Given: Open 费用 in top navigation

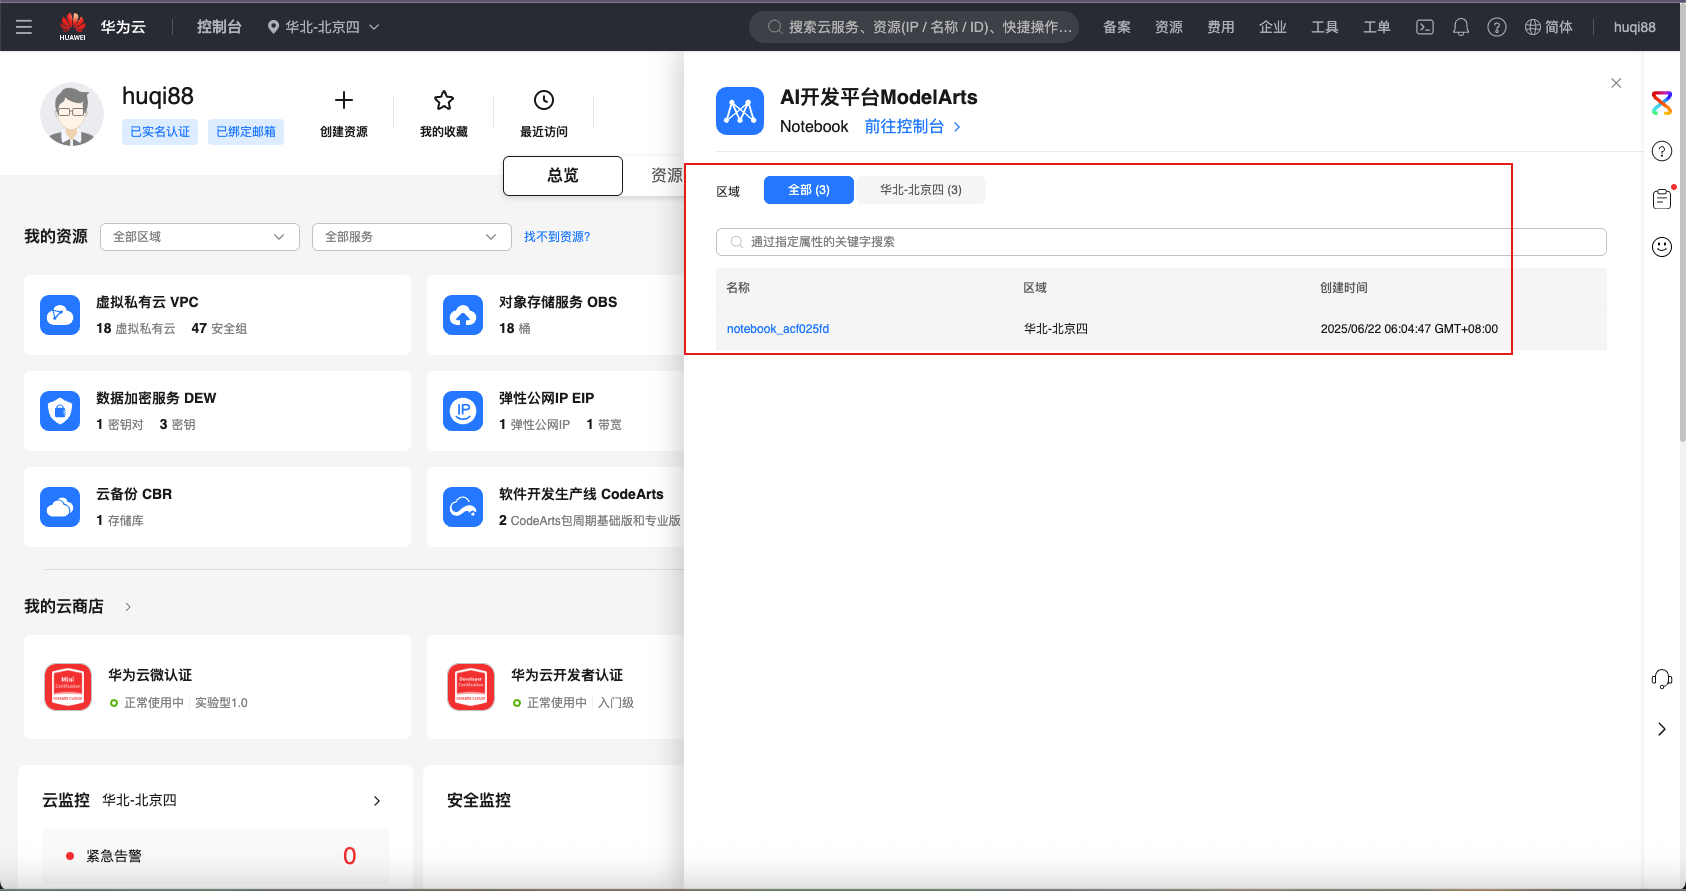Looking at the screenshot, I should coord(1221,27).
